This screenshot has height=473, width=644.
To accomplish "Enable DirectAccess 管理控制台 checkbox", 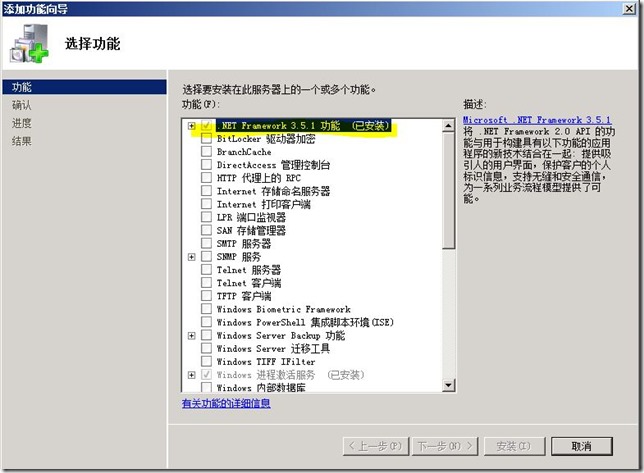I will point(207,165).
